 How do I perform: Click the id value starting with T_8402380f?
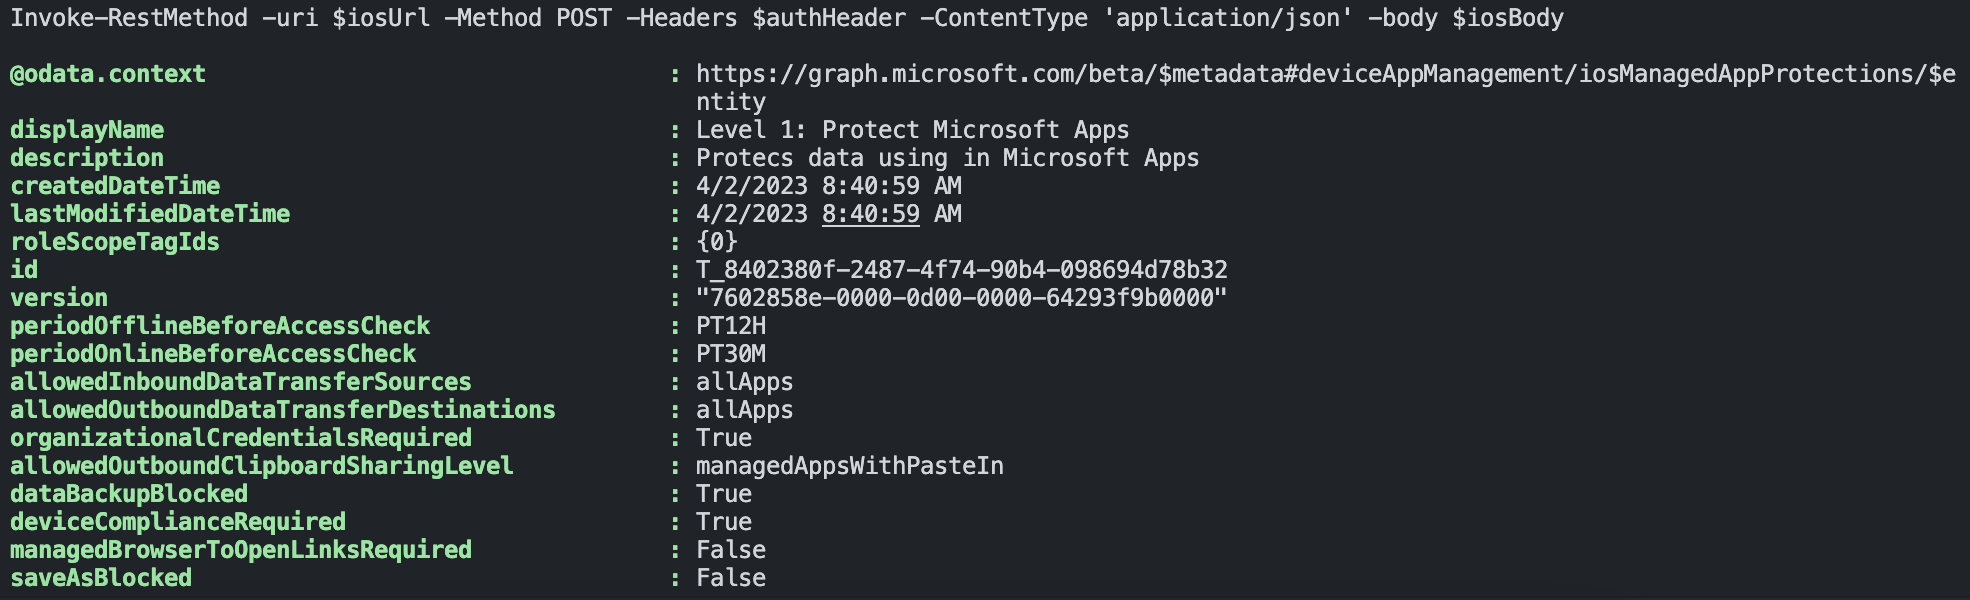coord(961,270)
